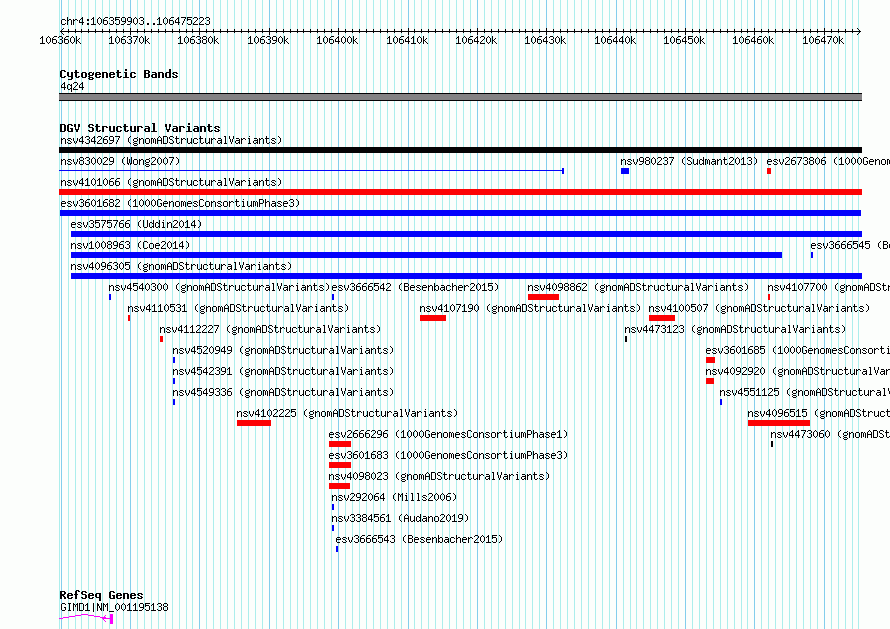Click the 4q24 band label
The height and width of the screenshot is (629, 890).
pyautogui.click(x=72, y=86)
